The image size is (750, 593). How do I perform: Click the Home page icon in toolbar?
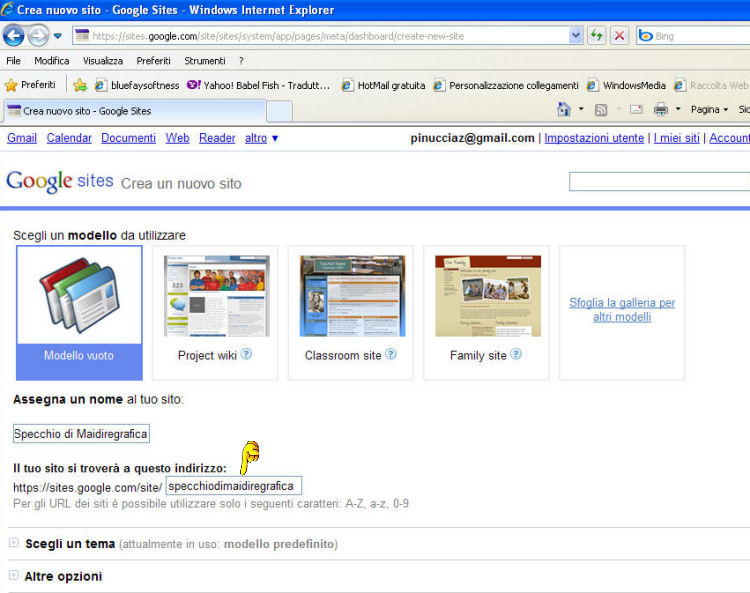[564, 110]
